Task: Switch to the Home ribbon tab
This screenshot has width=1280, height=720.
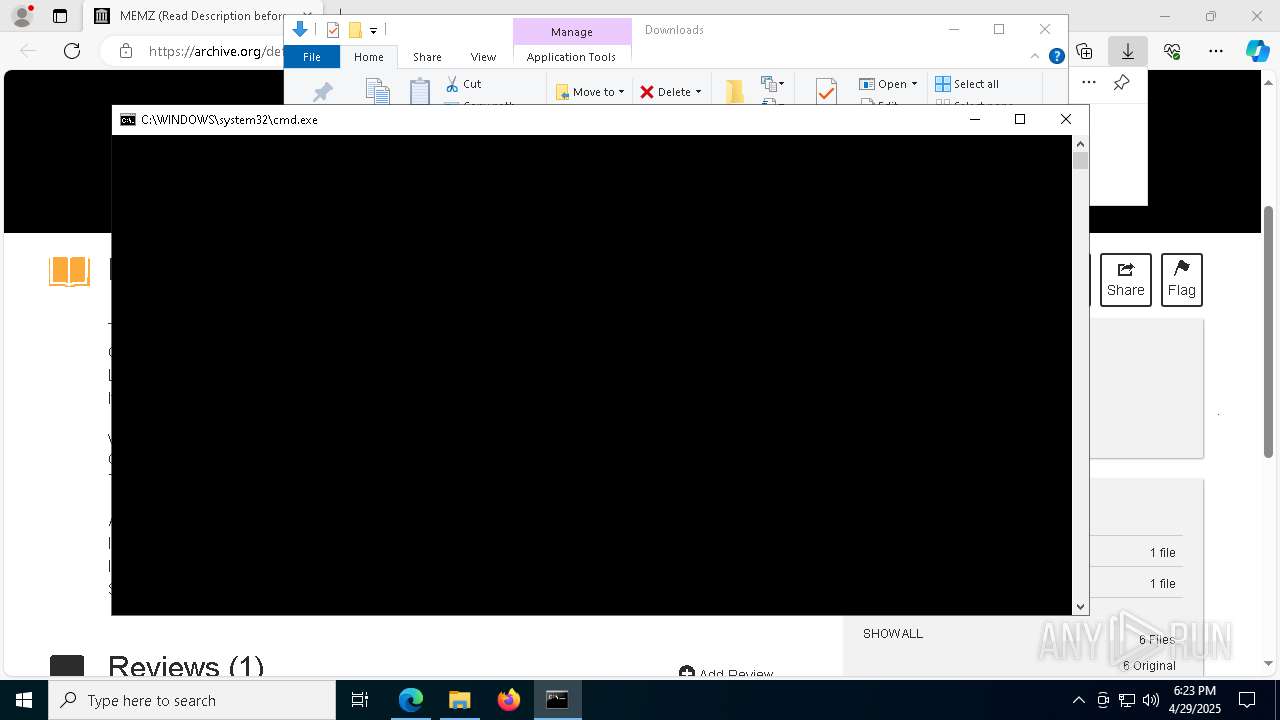Action: pos(368,57)
